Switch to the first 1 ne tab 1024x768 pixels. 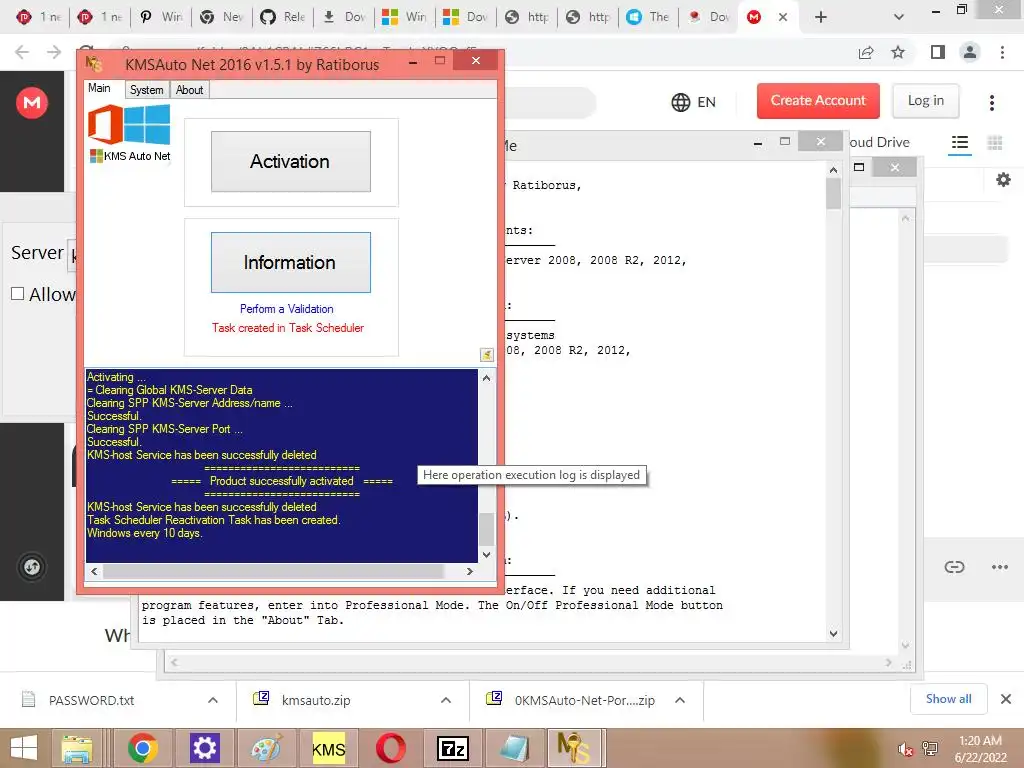coord(38,17)
